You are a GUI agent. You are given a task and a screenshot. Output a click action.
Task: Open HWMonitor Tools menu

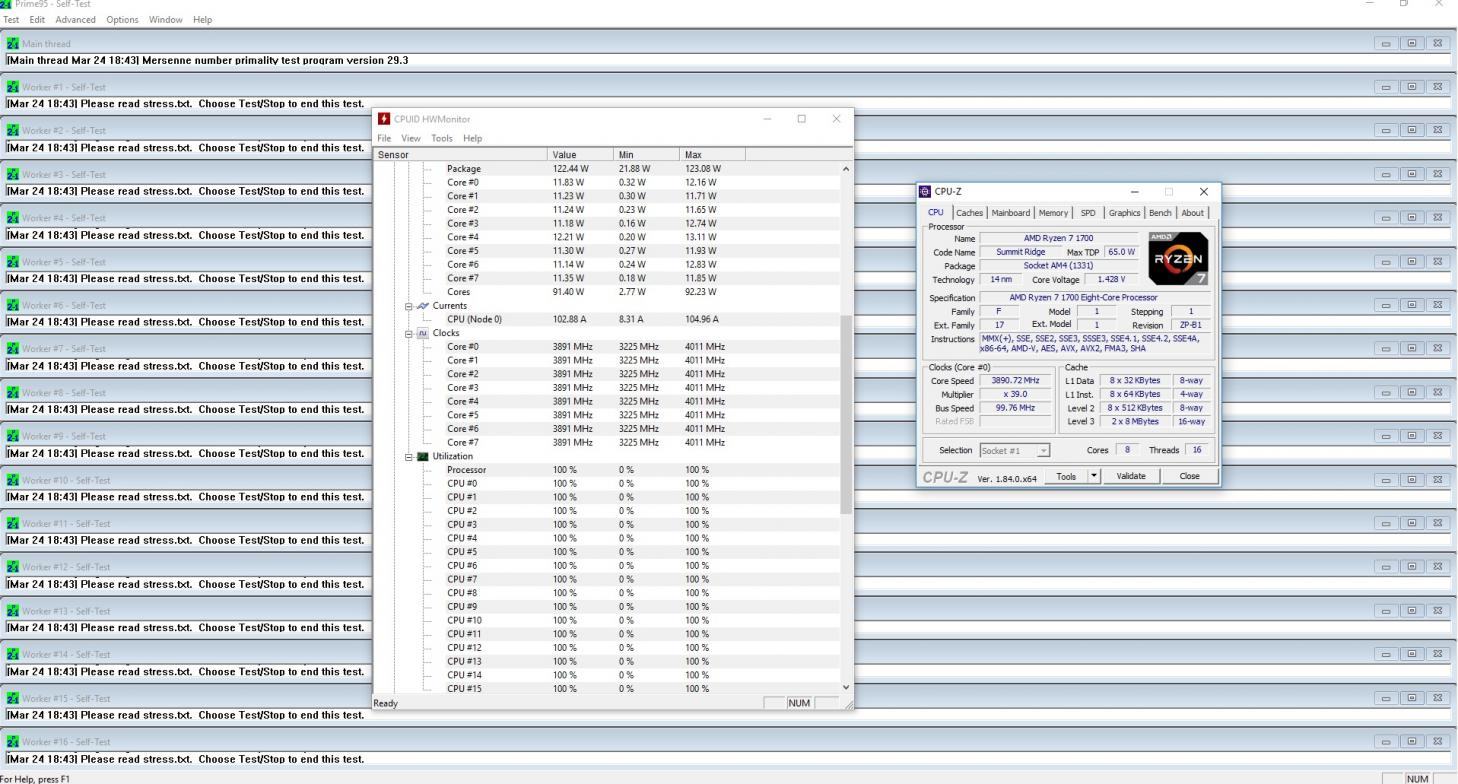pyautogui.click(x=442, y=138)
